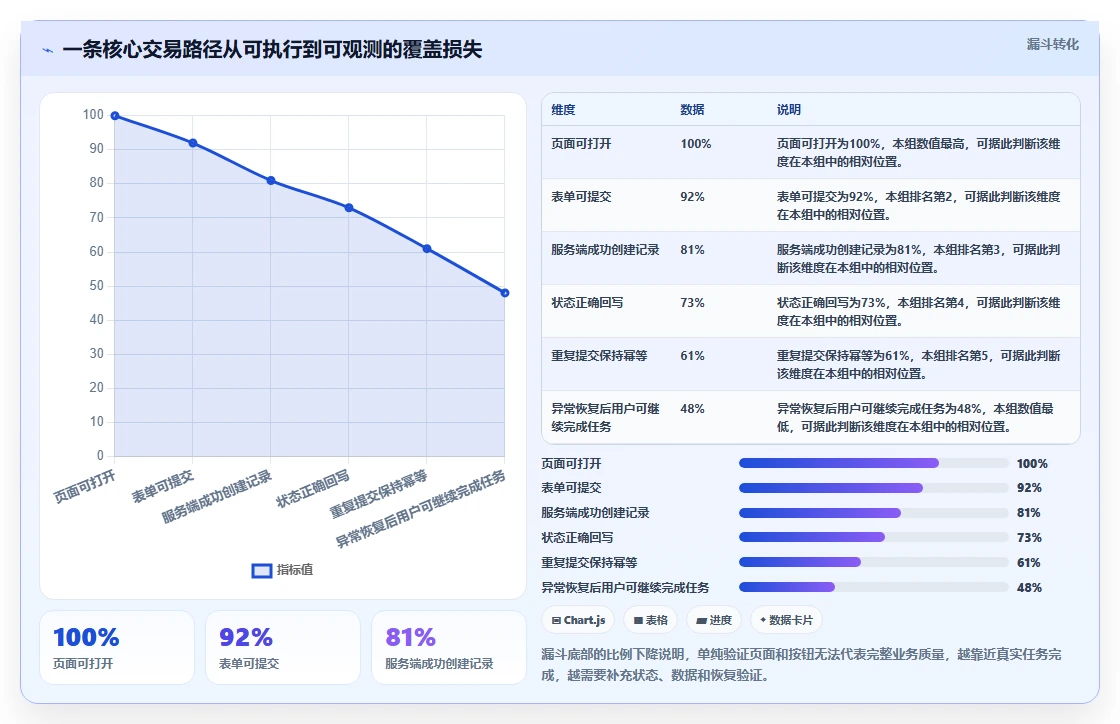This screenshot has height=724, width=1120.
Task: Click the 漏斗转化 tag in header
Action: point(1052,44)
